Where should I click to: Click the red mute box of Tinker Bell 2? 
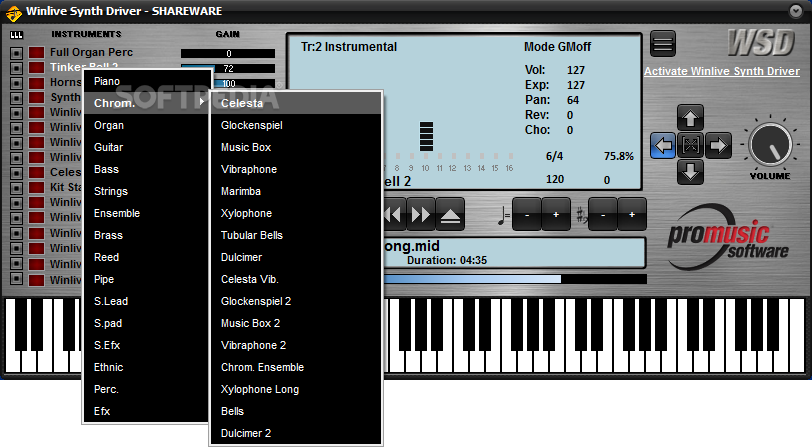36,68
